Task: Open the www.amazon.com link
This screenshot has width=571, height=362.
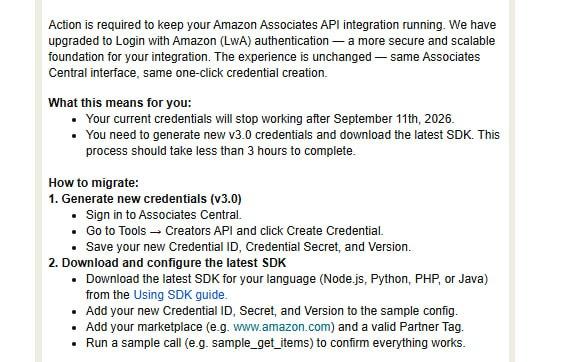Action: [282, 327]
